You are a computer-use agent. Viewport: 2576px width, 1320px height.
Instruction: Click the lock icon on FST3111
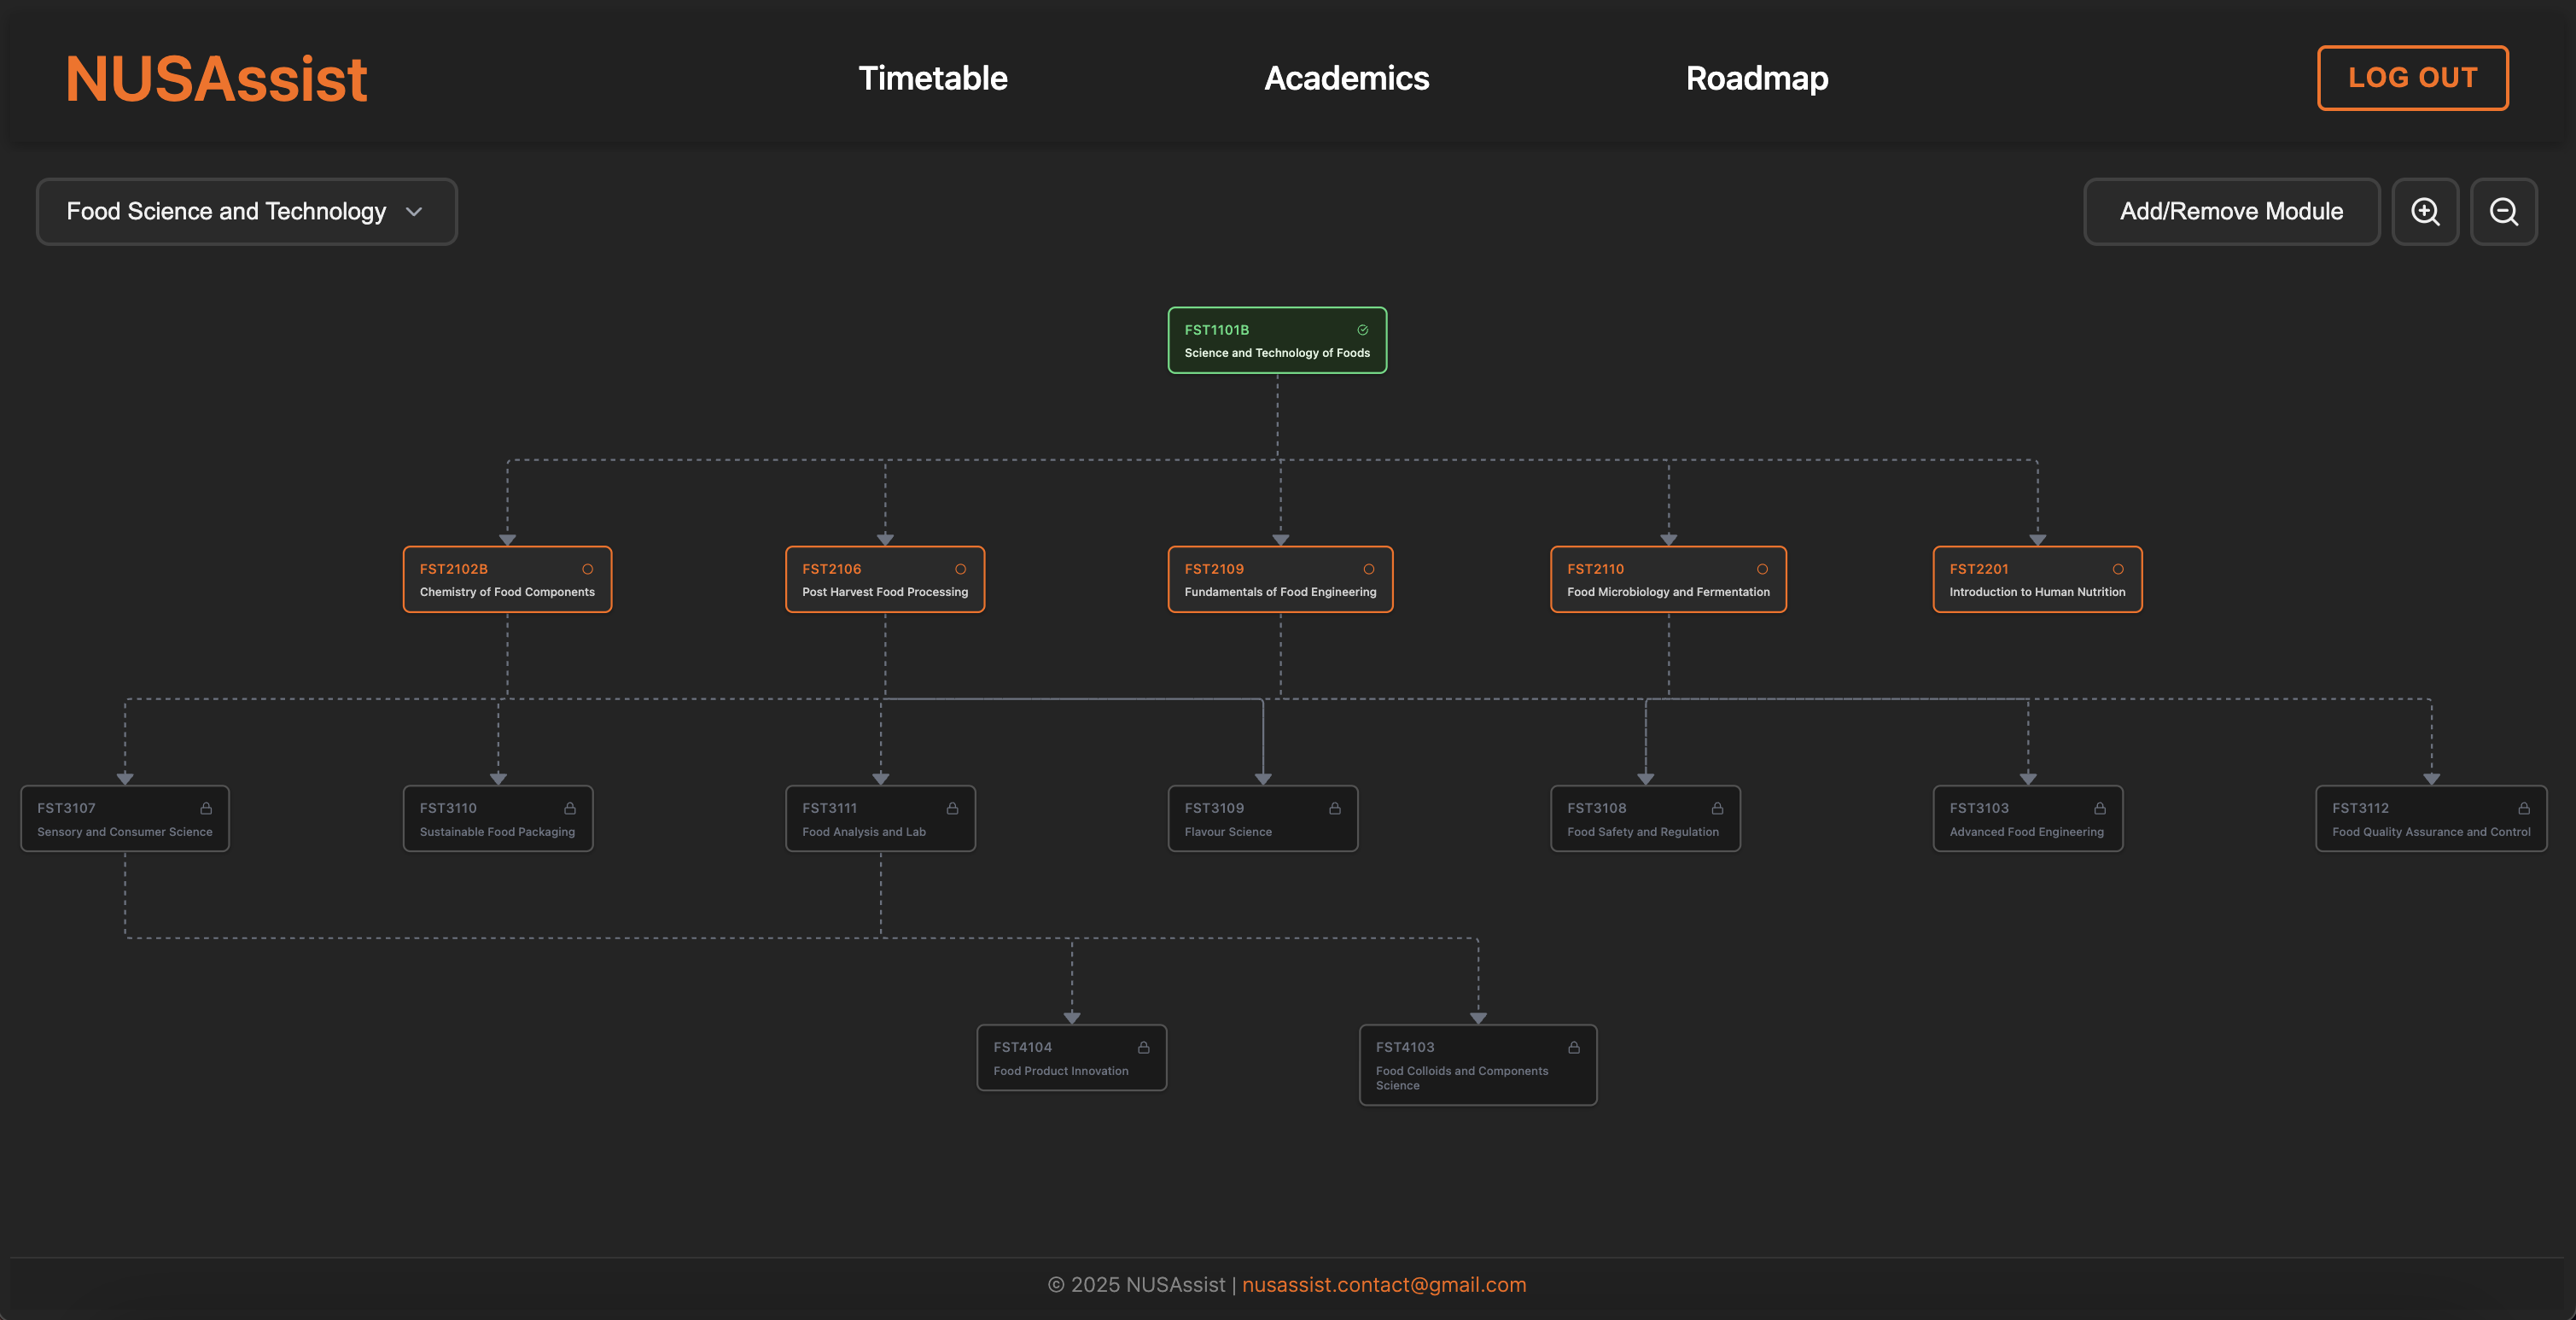pos(952,808)
